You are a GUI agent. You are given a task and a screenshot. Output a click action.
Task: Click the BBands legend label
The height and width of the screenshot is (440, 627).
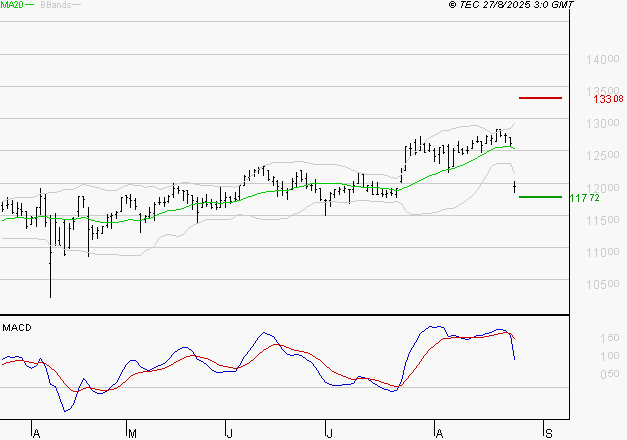coord(56,5)
